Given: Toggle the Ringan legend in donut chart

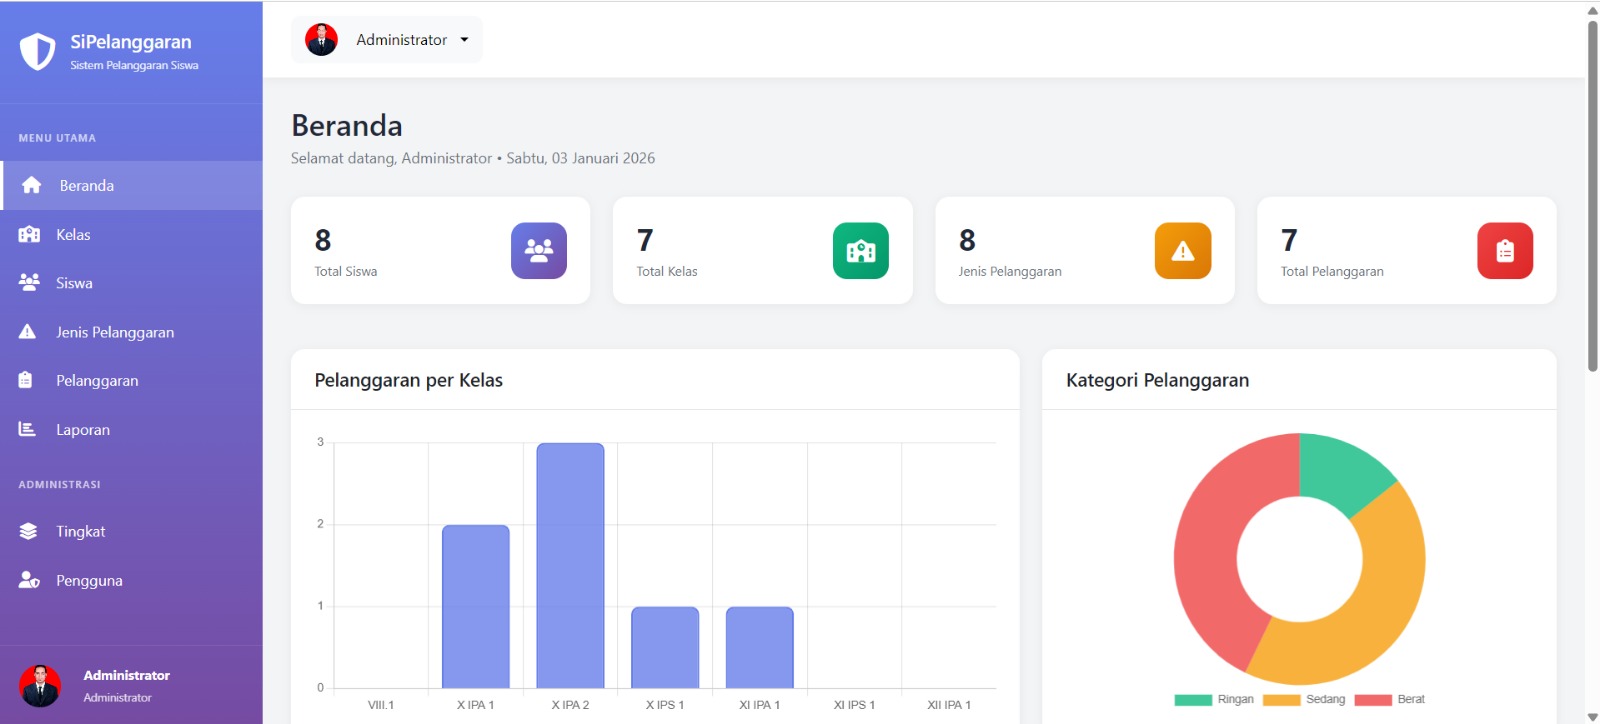Looking at the screenshot, I should (x=1213, y=699).
